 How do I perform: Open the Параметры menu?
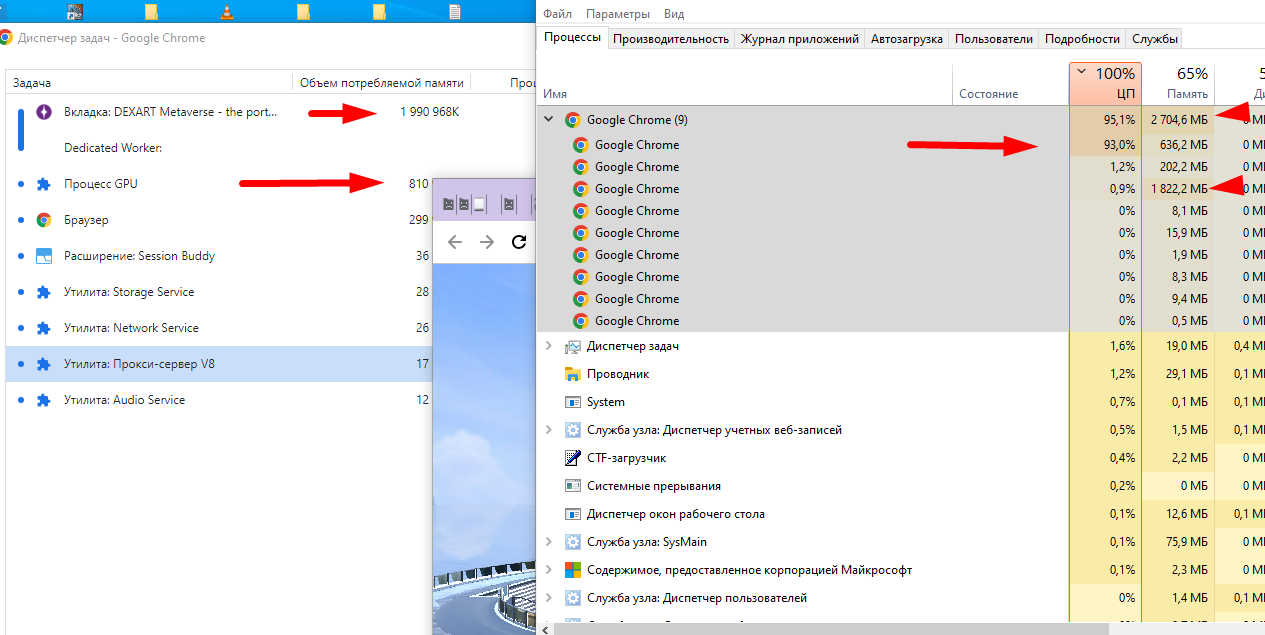point(618,14)
